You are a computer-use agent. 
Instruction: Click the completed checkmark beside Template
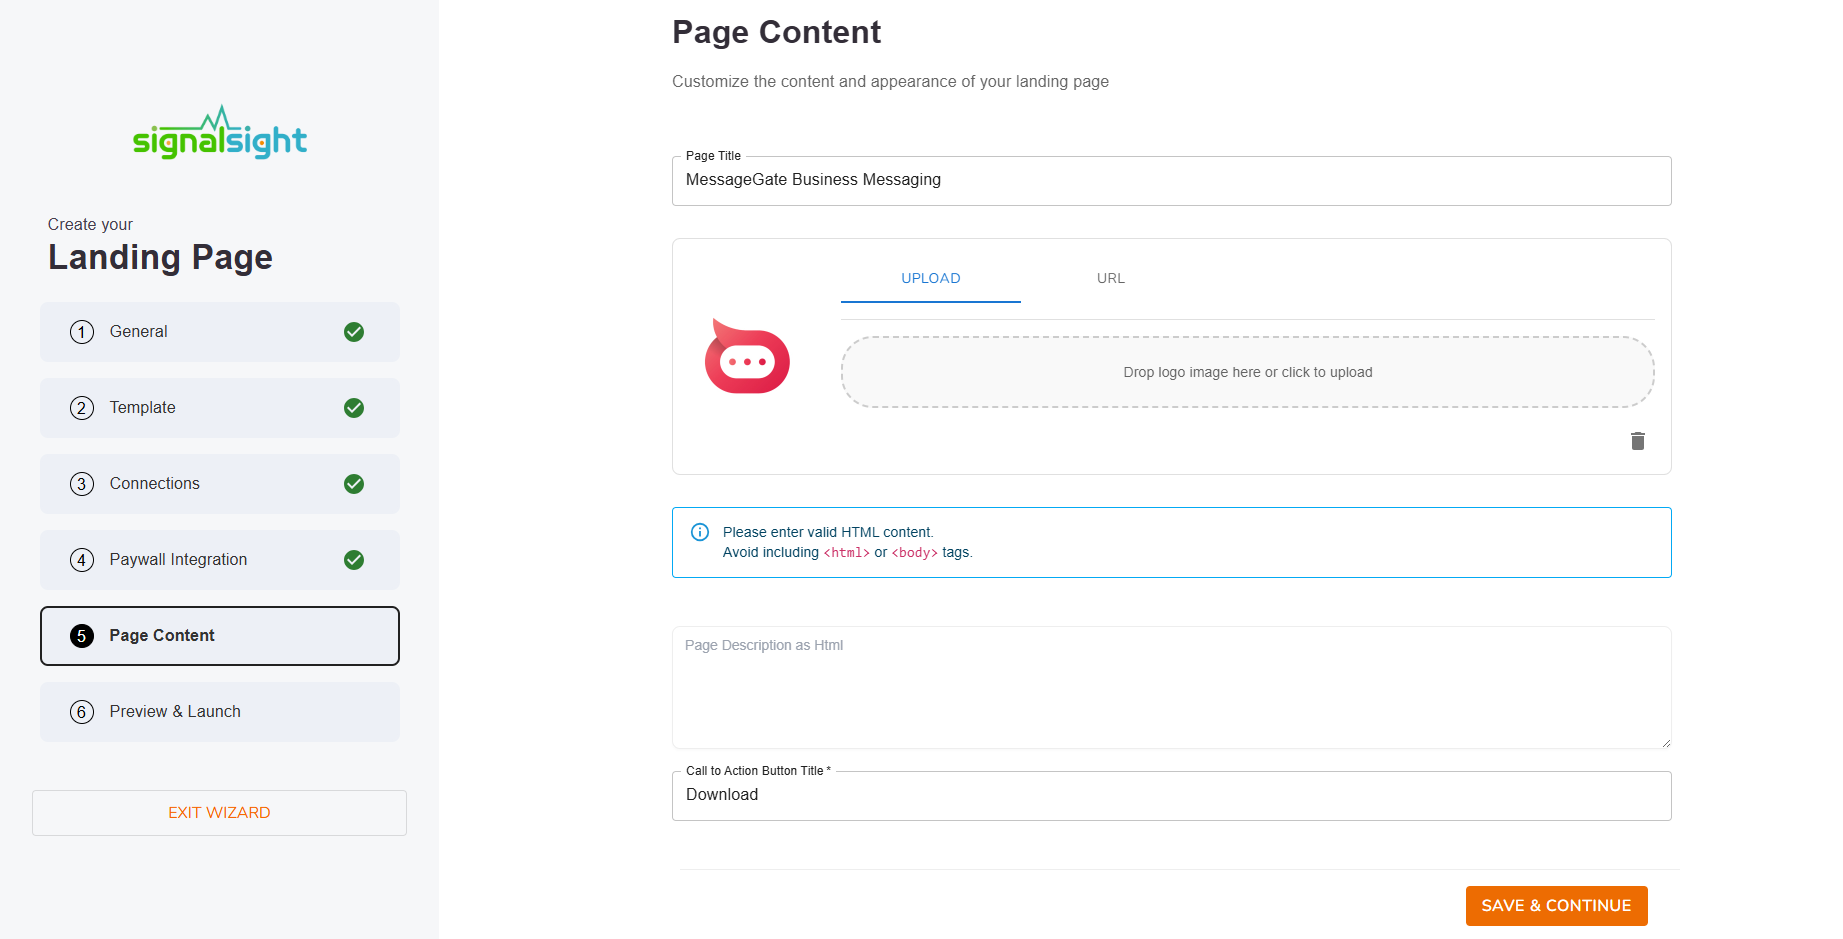coord(353,407)
